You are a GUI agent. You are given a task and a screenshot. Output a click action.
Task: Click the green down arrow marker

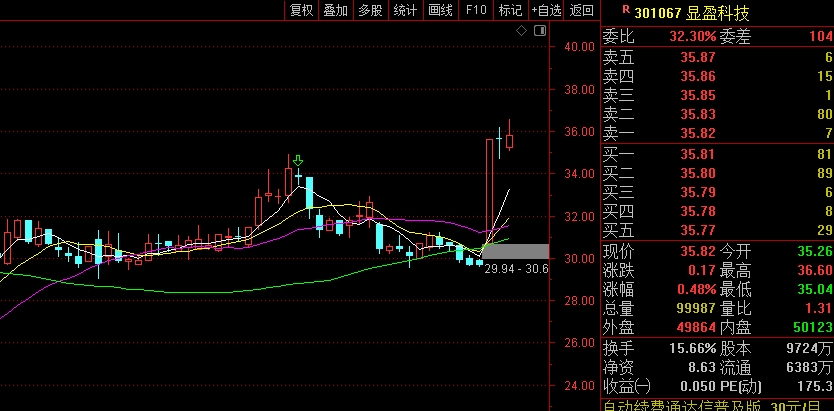[x=298, y=160]
